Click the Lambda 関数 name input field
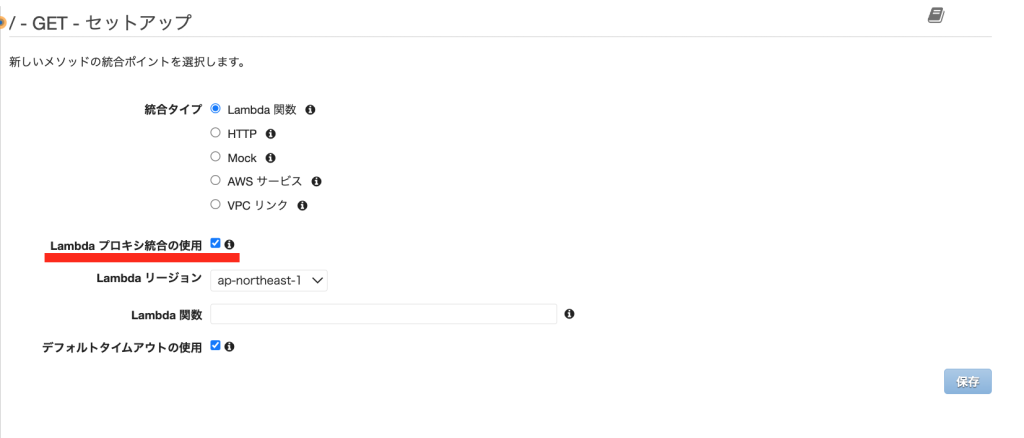Screen dimensions: 1024x438 (x=383, y=314)
